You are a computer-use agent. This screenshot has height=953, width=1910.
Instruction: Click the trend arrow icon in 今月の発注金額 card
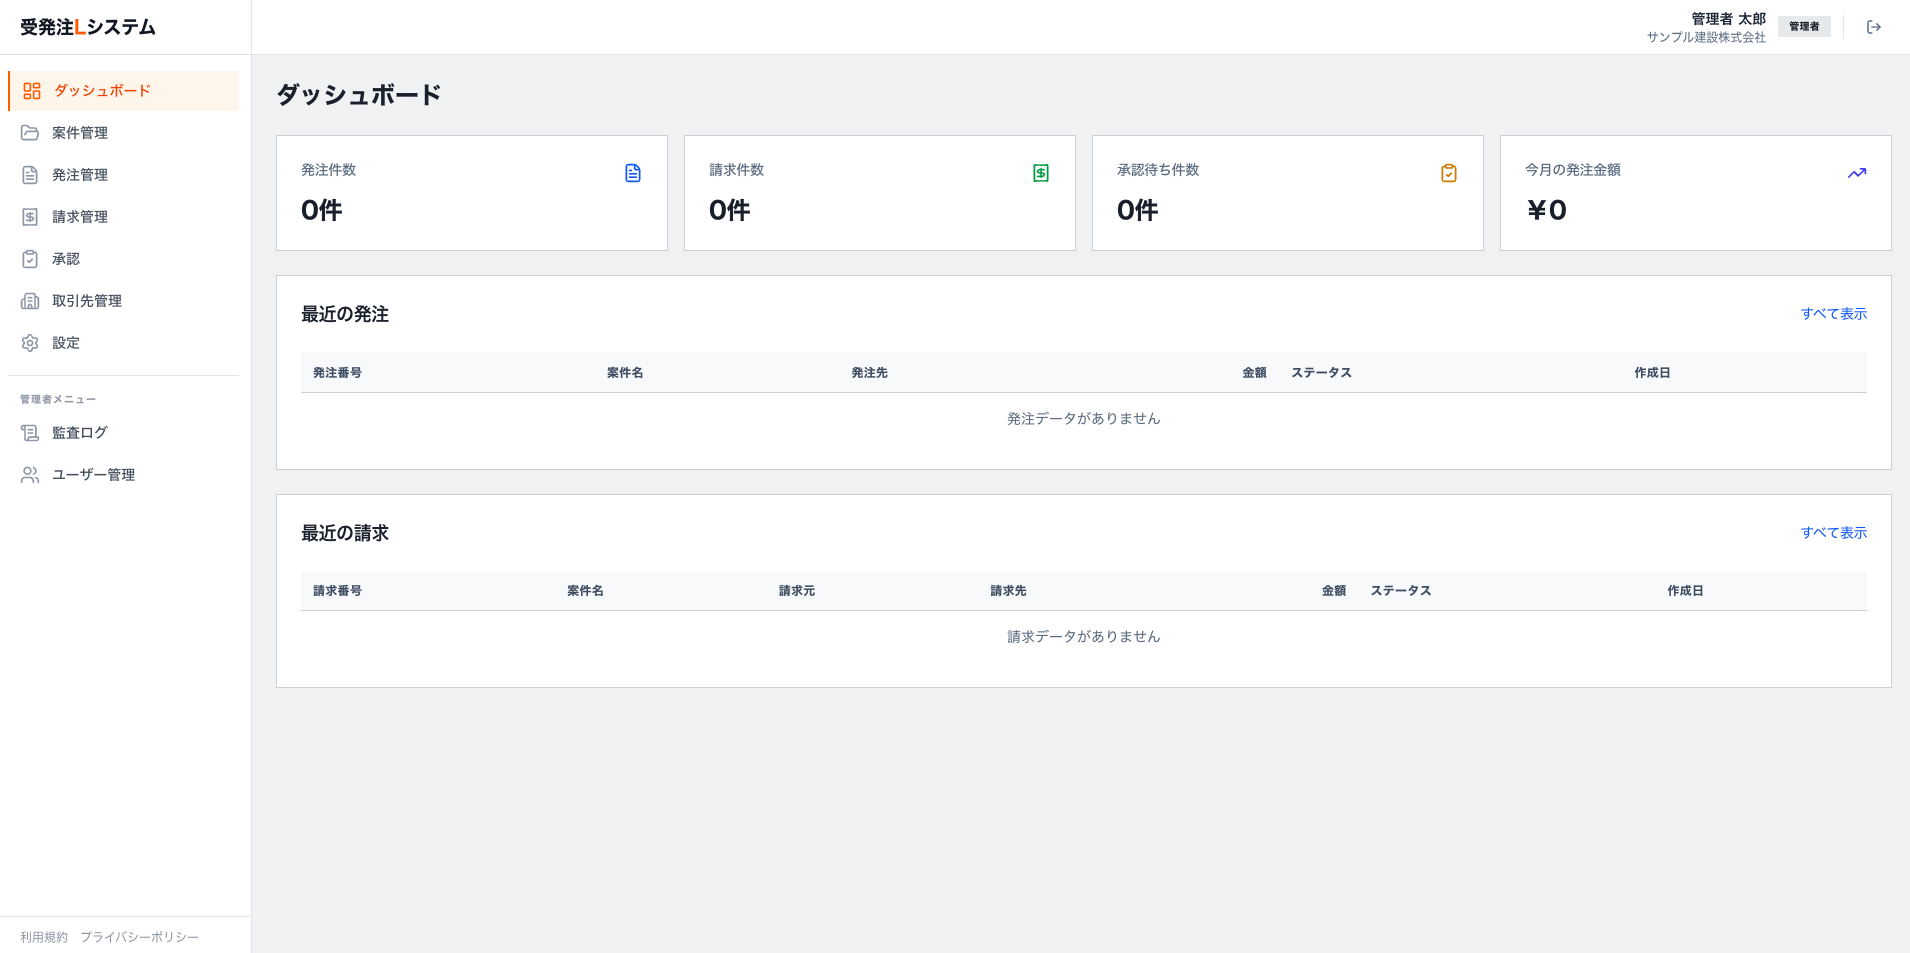point(1857,173)
